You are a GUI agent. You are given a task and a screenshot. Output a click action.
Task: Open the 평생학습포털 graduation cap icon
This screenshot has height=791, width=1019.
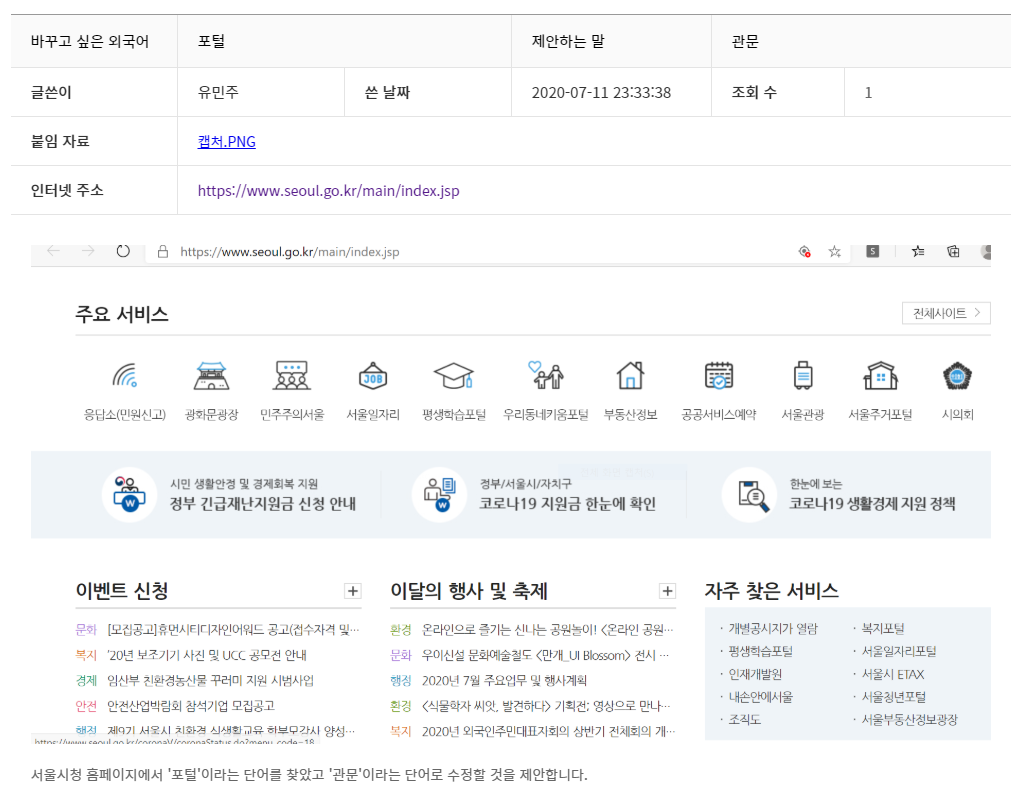453,377
